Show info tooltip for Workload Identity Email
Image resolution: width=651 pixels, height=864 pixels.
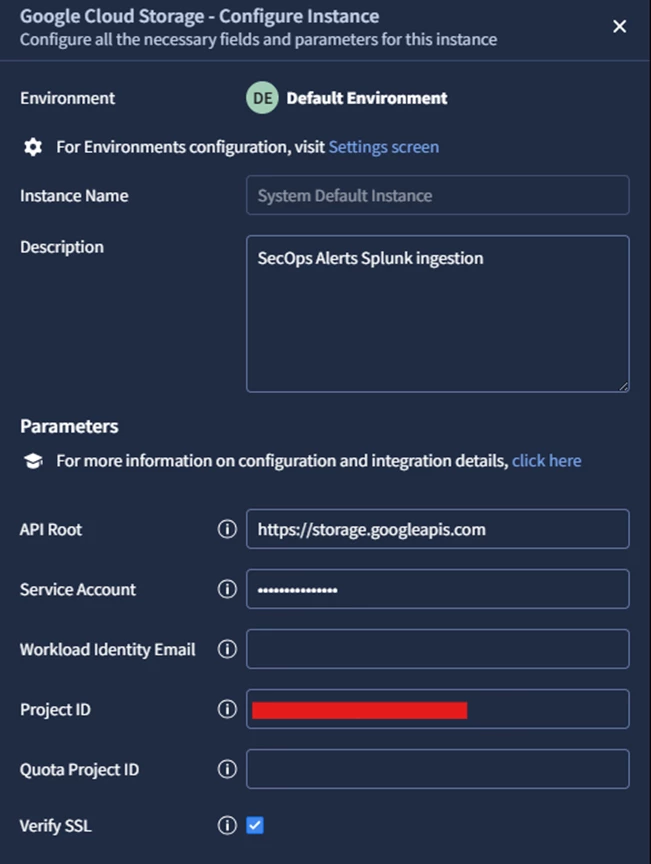click(227, 649)
